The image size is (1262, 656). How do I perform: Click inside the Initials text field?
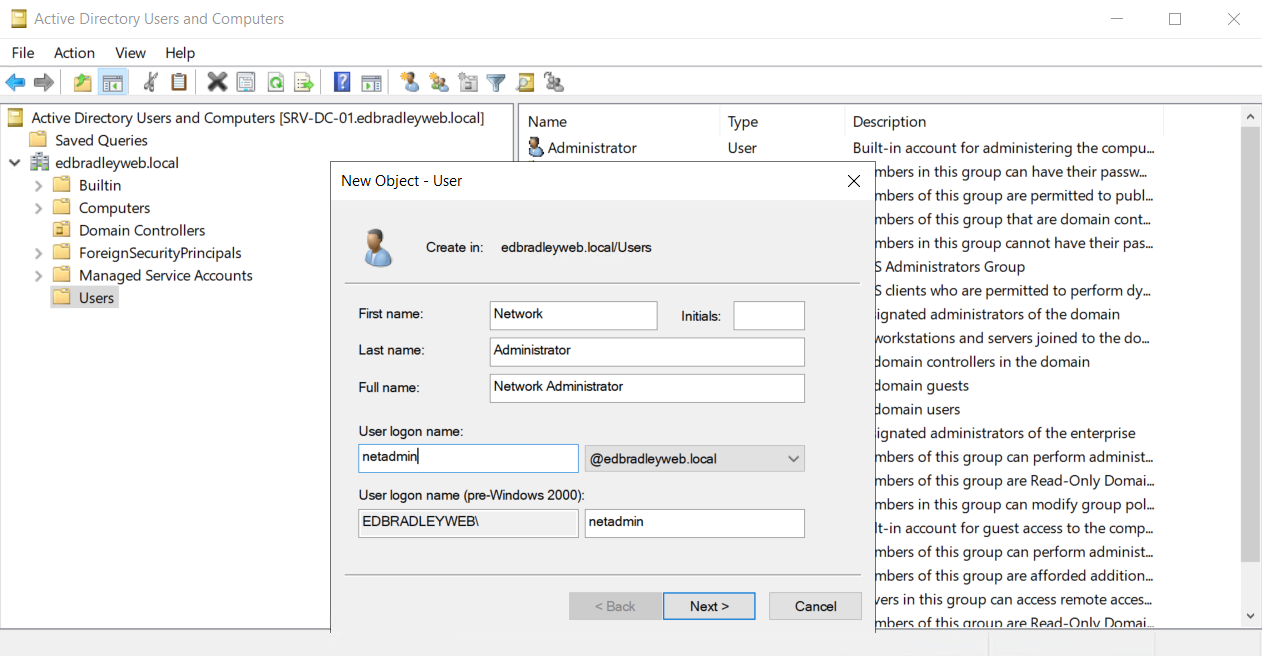768,315
